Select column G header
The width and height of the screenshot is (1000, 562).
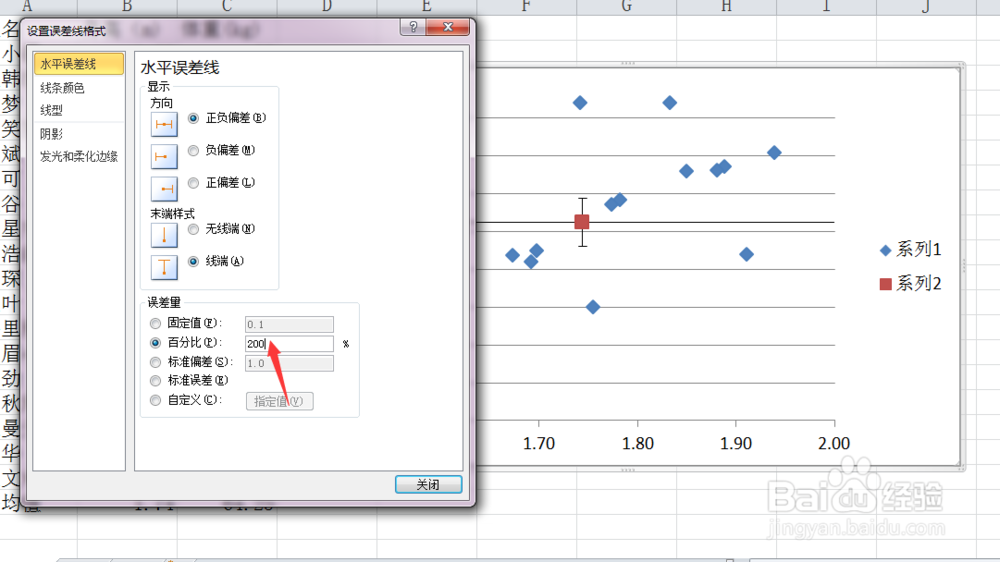pyautogui.click(x=626, y=7)
